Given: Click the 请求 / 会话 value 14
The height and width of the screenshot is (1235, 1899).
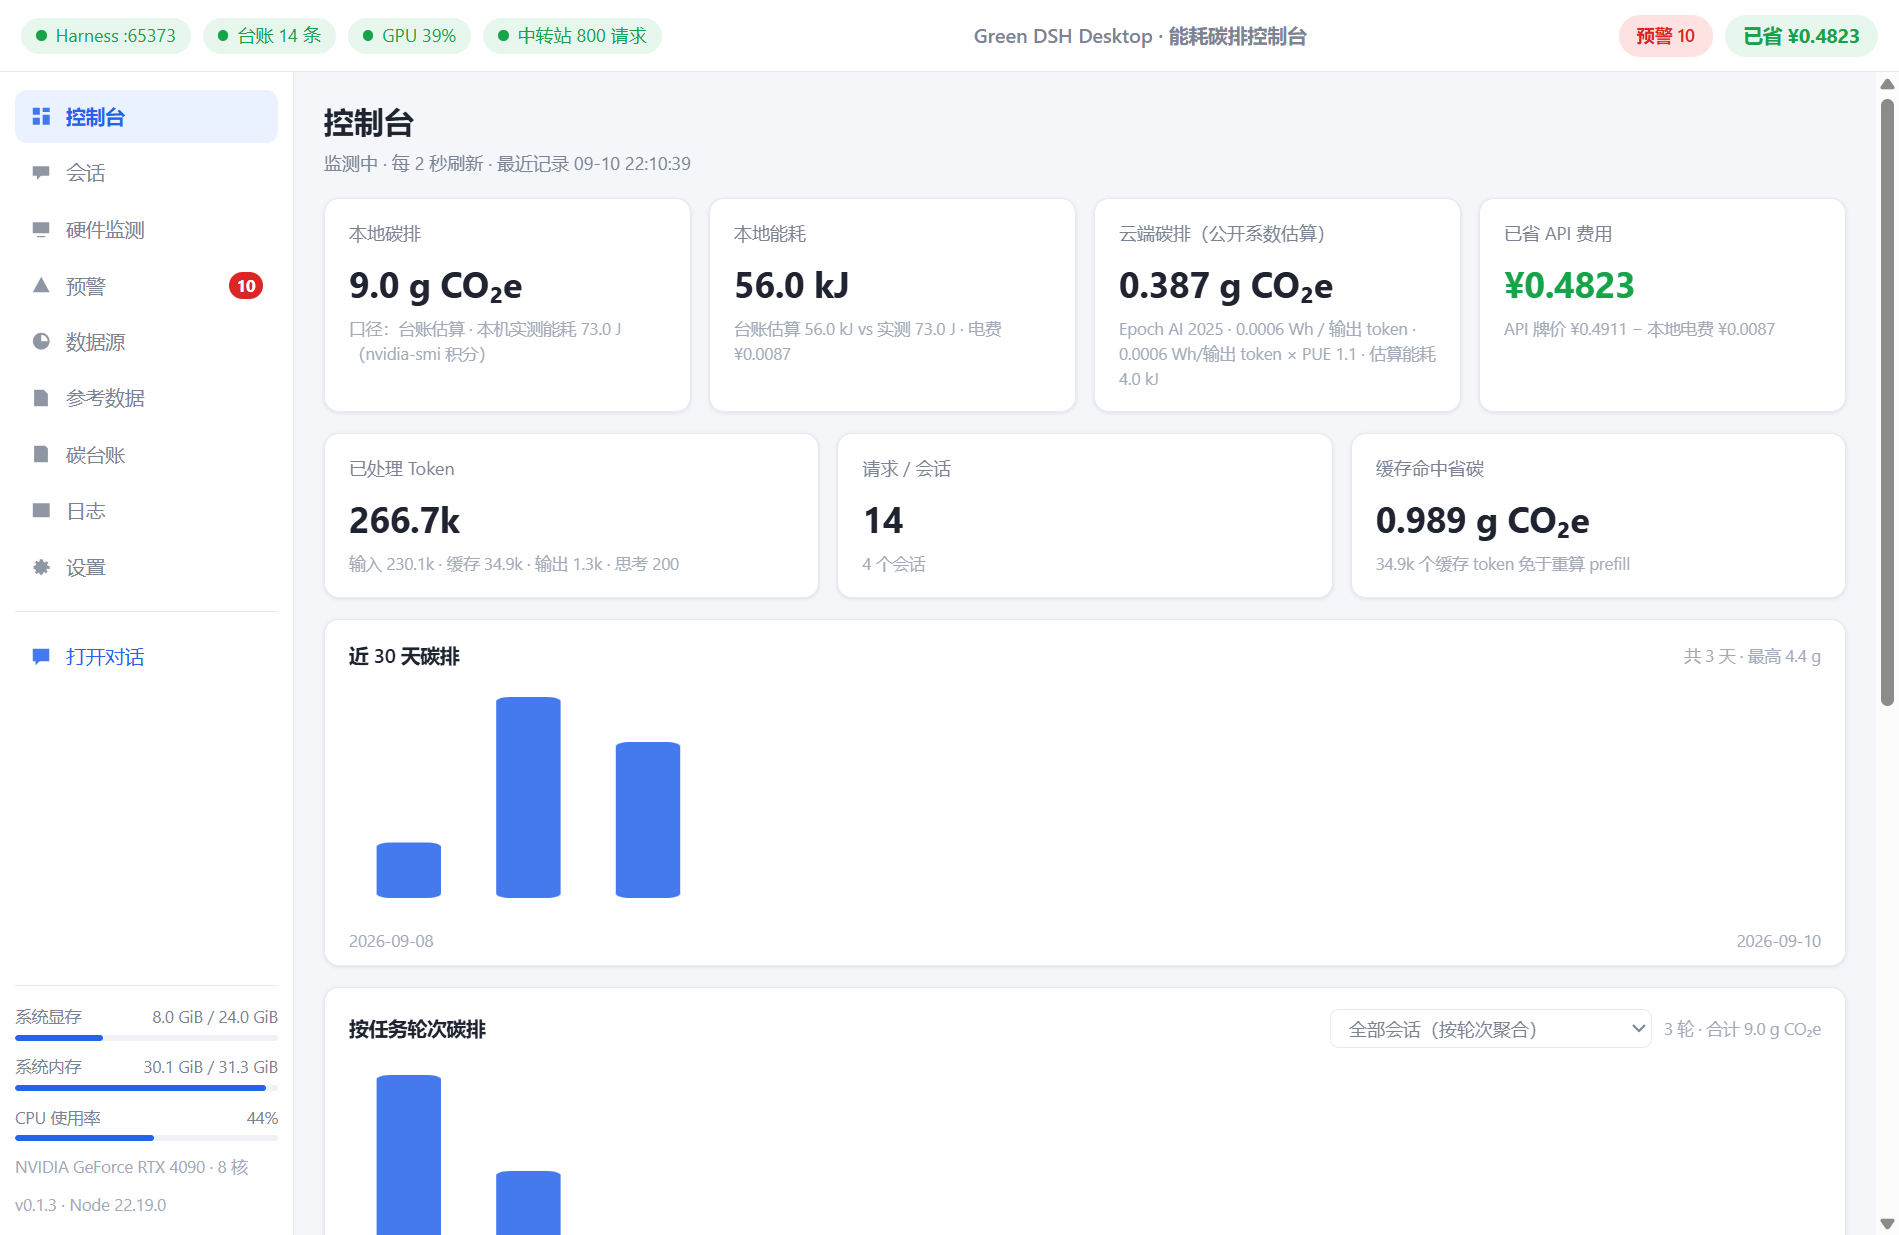Looking at the screenshot, I should (883, 521).
